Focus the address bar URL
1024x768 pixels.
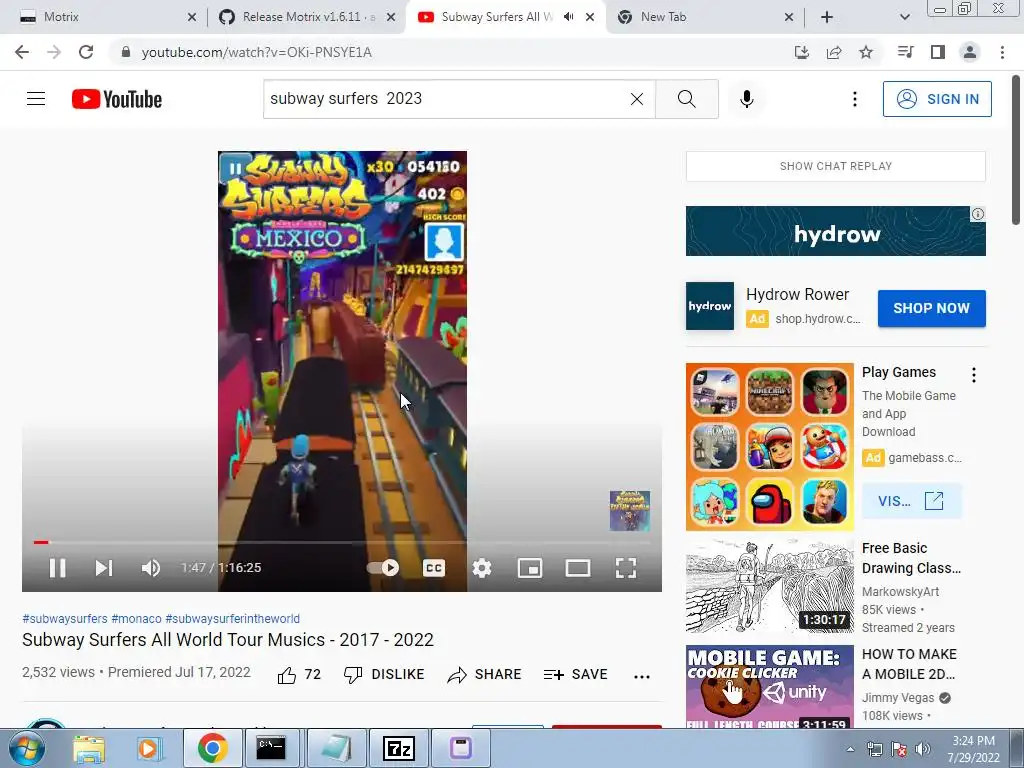point(257,52)
